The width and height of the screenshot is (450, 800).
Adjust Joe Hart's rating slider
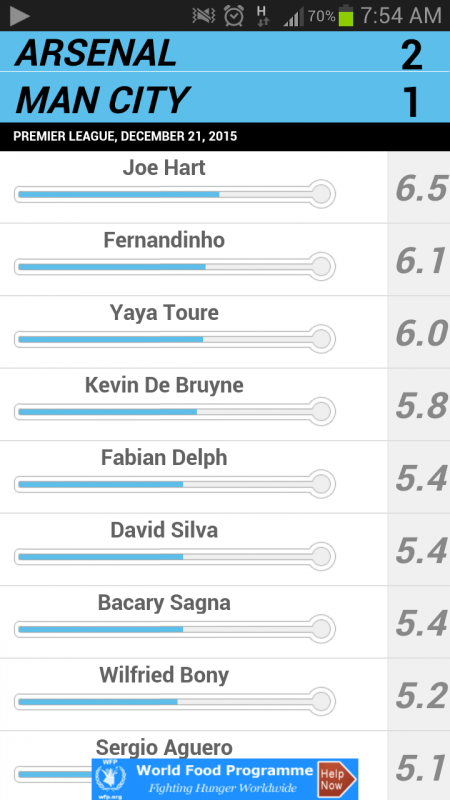click(174, 194)
